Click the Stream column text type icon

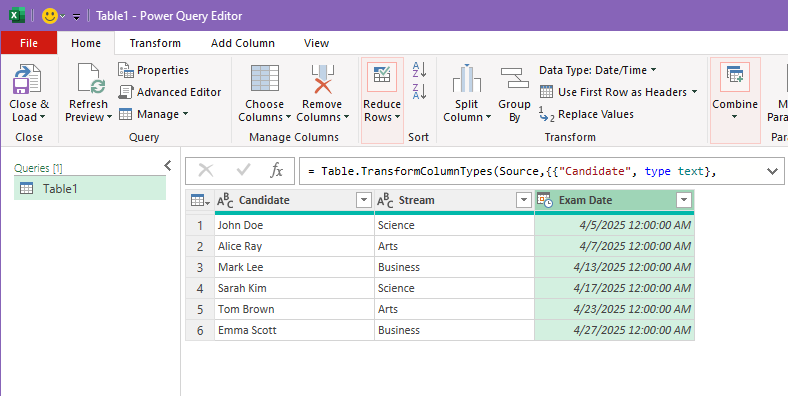[x=385, y=201]
